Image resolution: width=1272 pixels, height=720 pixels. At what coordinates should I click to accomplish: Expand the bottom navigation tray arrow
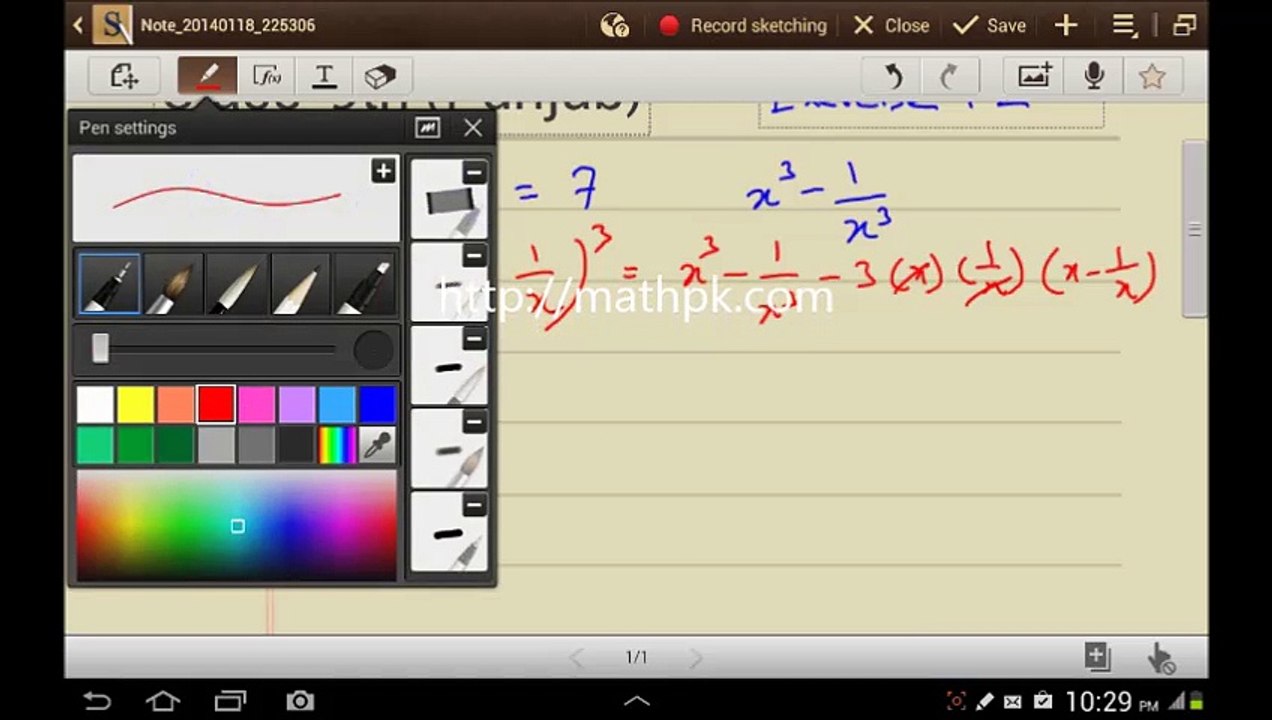coord(636,701)
